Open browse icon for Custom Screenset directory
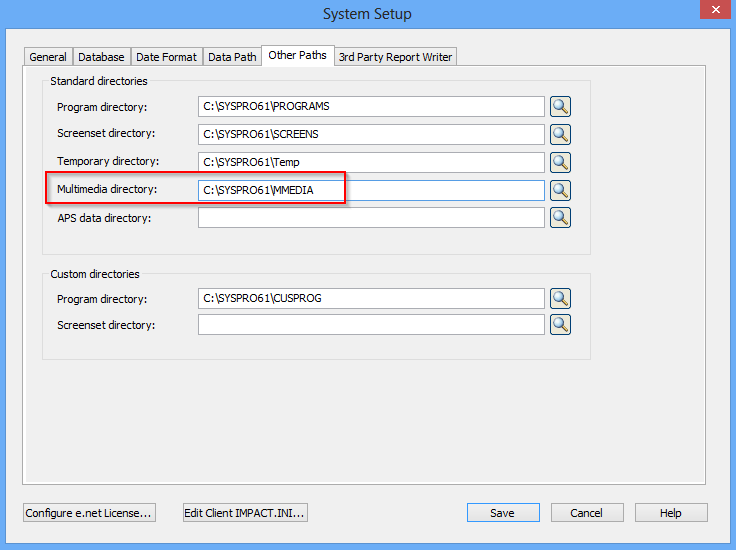The image size is (736, 550). click(x=560, y=324)
